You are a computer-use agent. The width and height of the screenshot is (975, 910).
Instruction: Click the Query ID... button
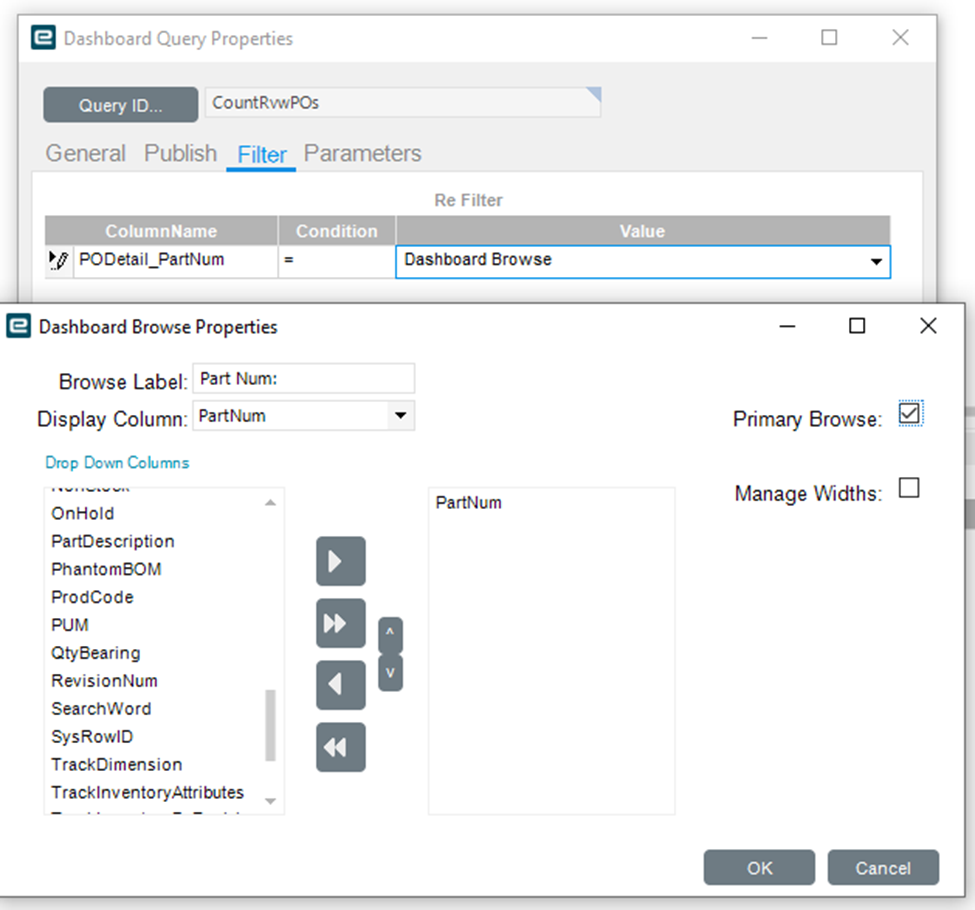tap(120, 105)
